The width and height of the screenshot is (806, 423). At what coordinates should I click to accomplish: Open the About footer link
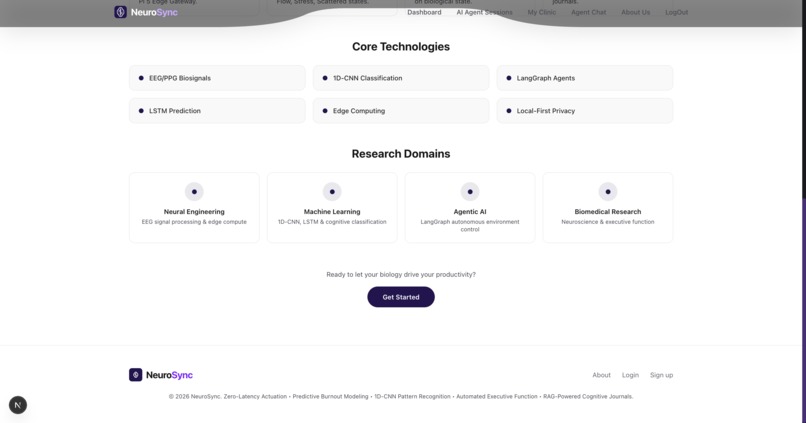coord(601,375)
